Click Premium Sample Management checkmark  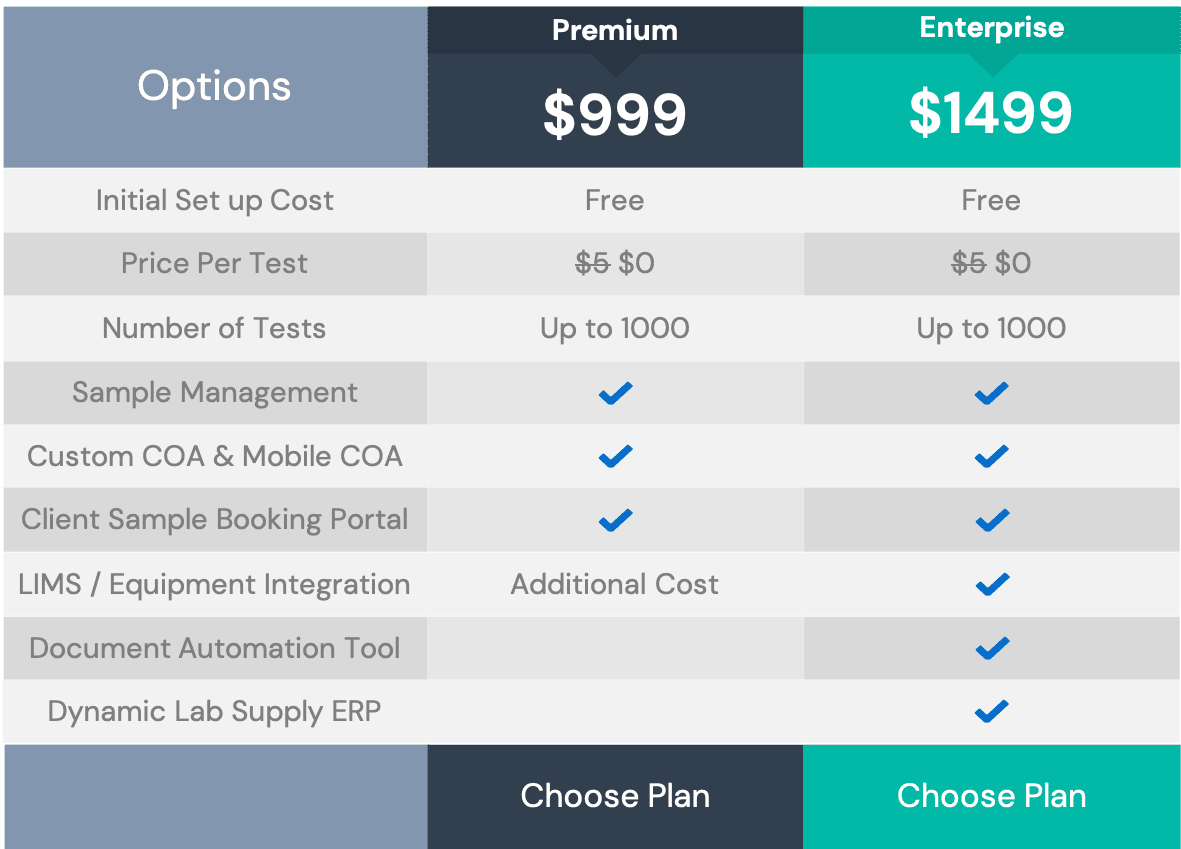(x=615, y=392)
